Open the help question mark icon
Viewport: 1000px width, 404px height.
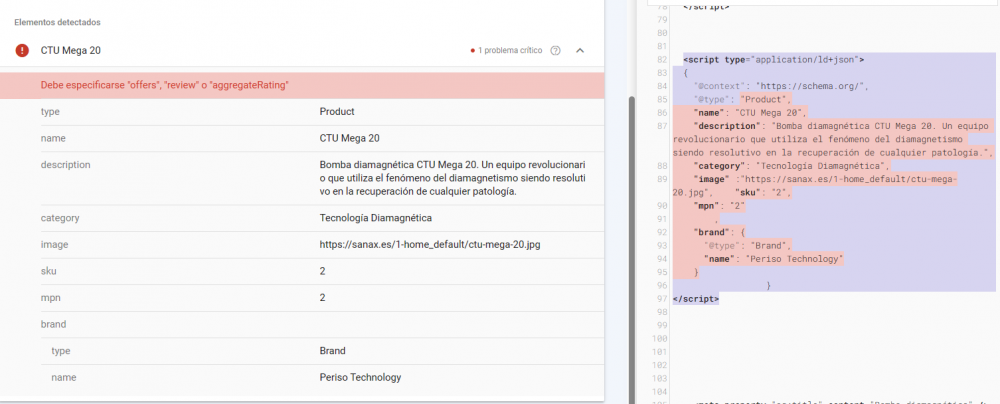(x=555, y=50)
